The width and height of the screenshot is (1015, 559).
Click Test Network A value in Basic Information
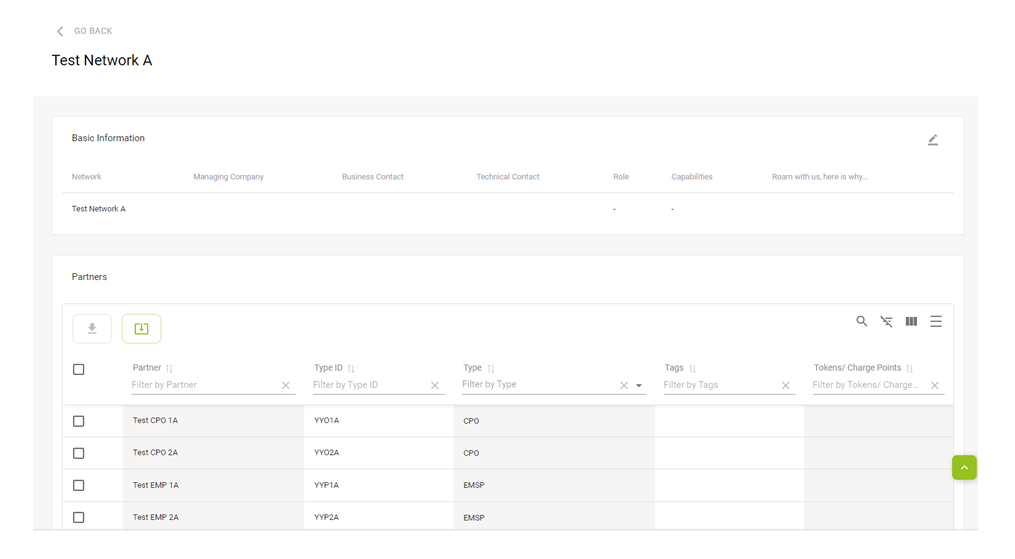(98, 209)
